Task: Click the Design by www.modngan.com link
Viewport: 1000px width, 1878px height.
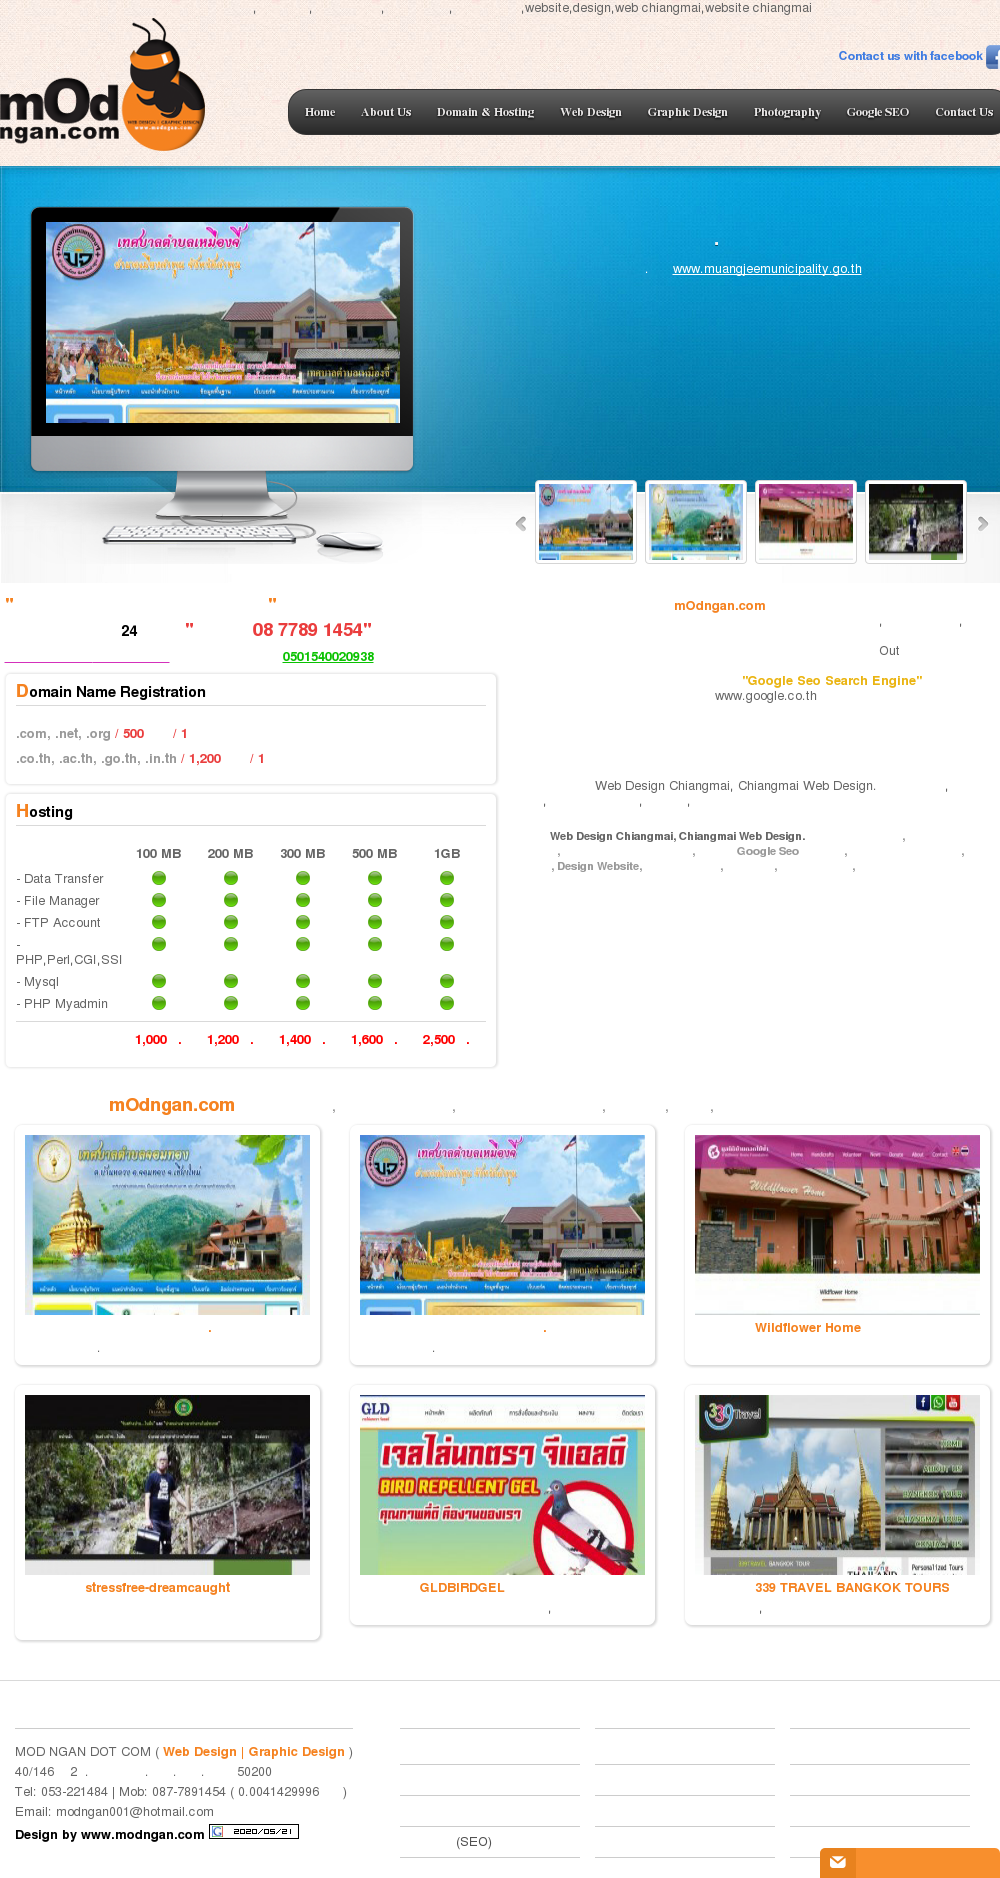Action: coord(110,1835)
